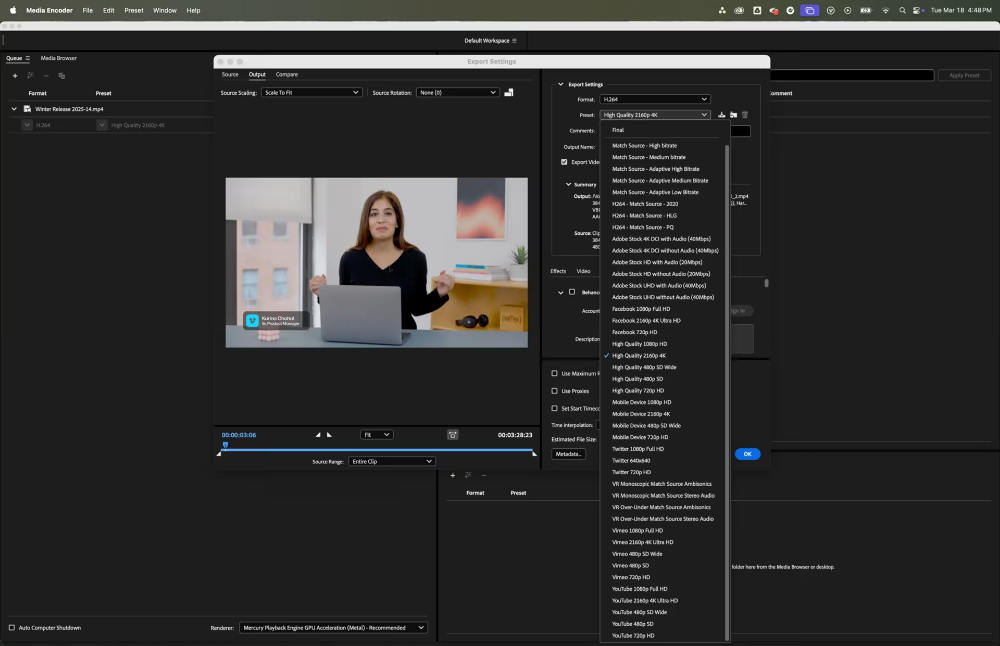Viewport: 1000px width, 646px height.
Task: Click the blue playhead on preview timeline
Action: (x=225, y=445)
